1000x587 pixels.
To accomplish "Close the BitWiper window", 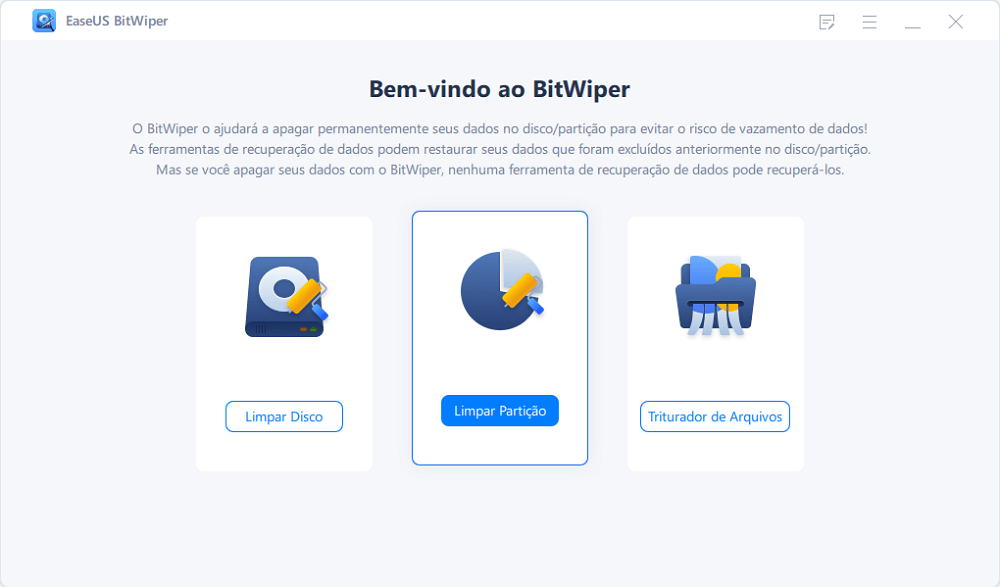I will click(955, 22).
